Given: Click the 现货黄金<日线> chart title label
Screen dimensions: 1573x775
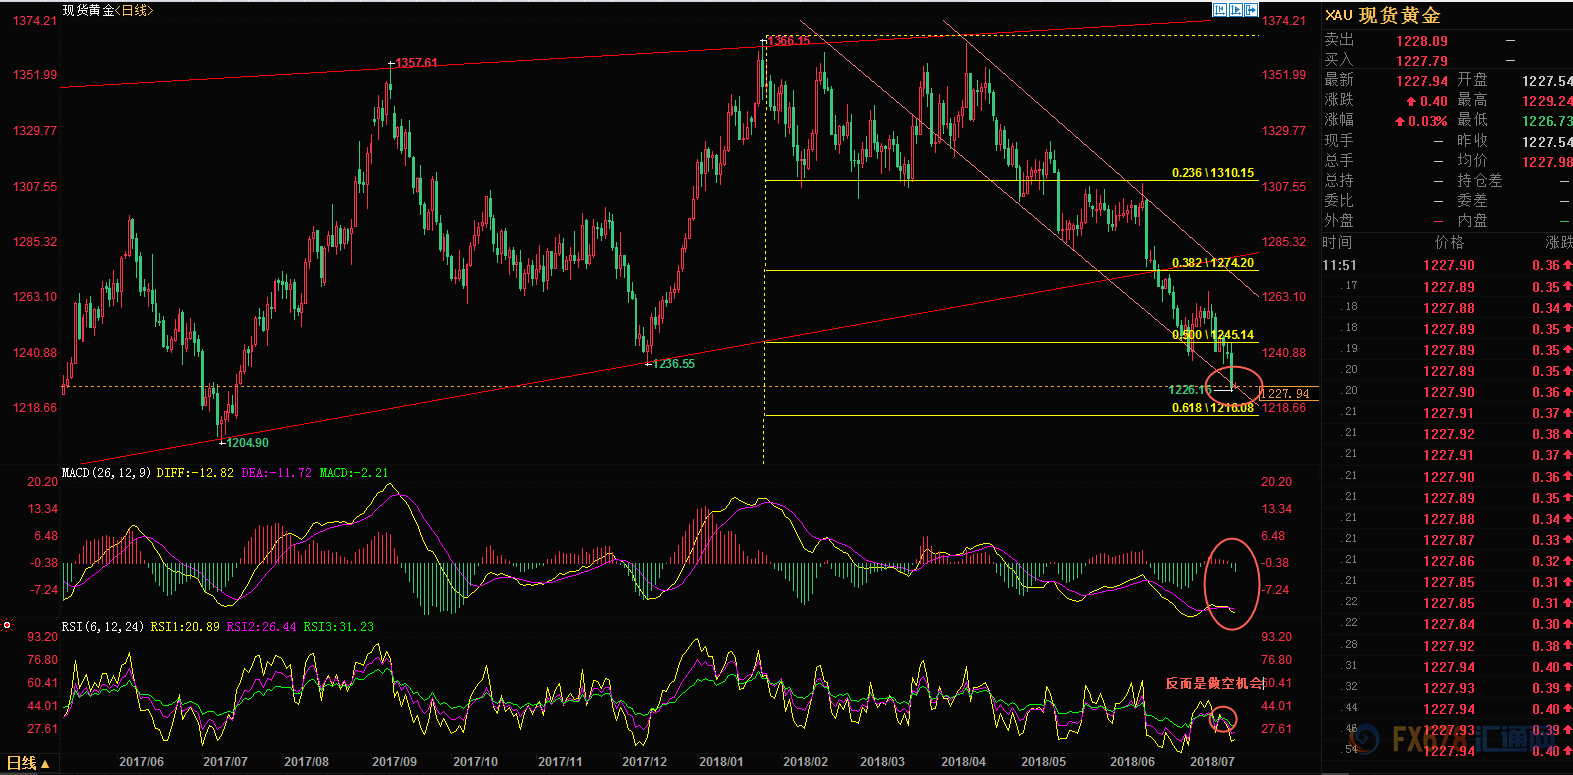Looking at the screenshot, I should click(108, 10).
